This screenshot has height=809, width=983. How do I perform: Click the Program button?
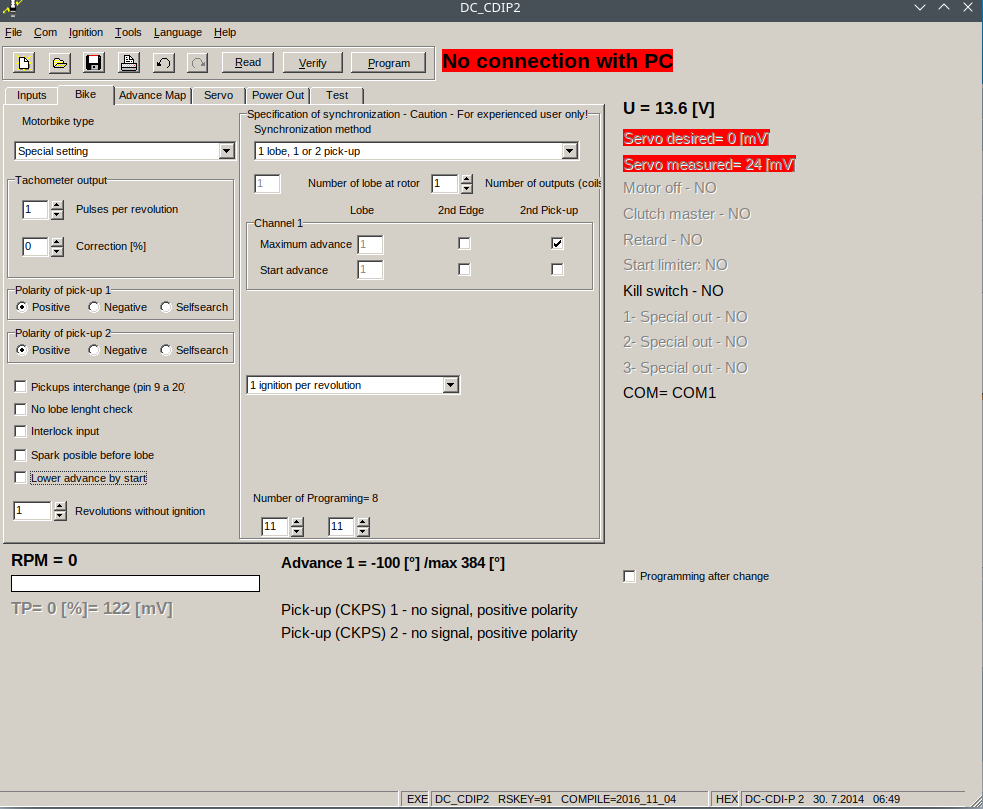389,63
